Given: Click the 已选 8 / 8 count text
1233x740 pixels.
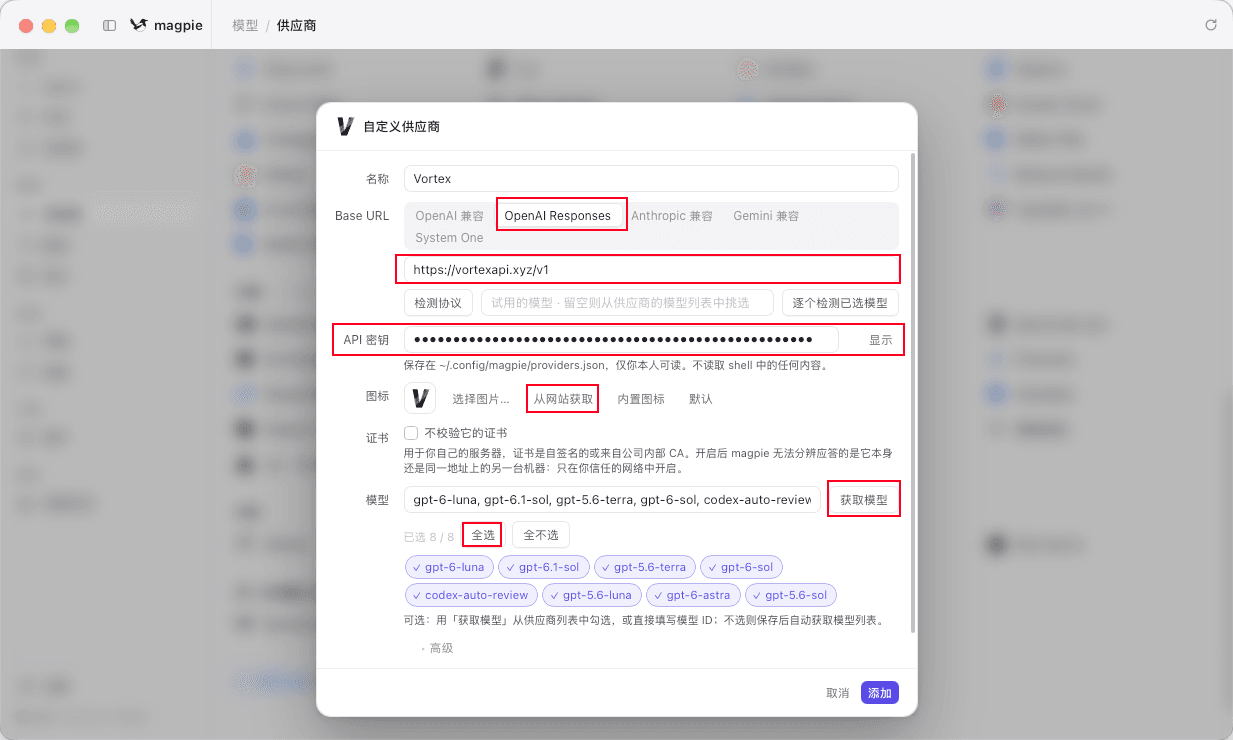Looking at the screenshot, I should point(429,536).
